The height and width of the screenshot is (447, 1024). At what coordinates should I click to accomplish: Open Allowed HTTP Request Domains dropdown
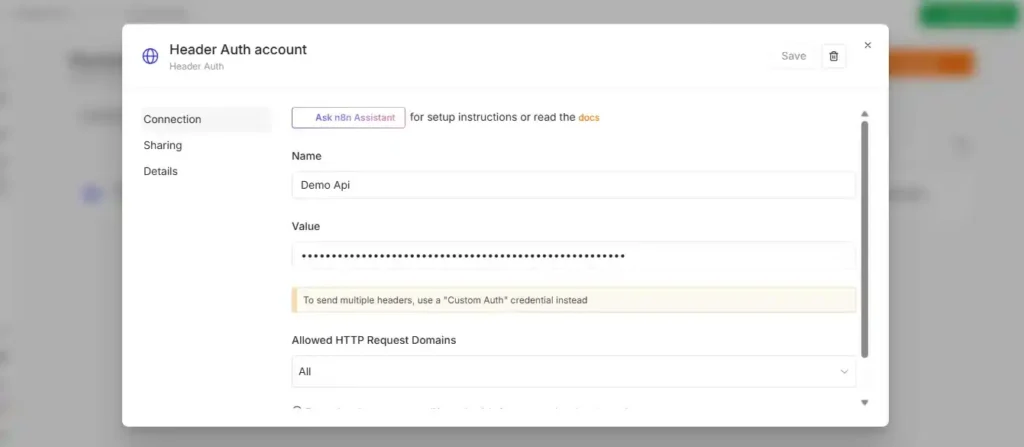click(573, 371)
